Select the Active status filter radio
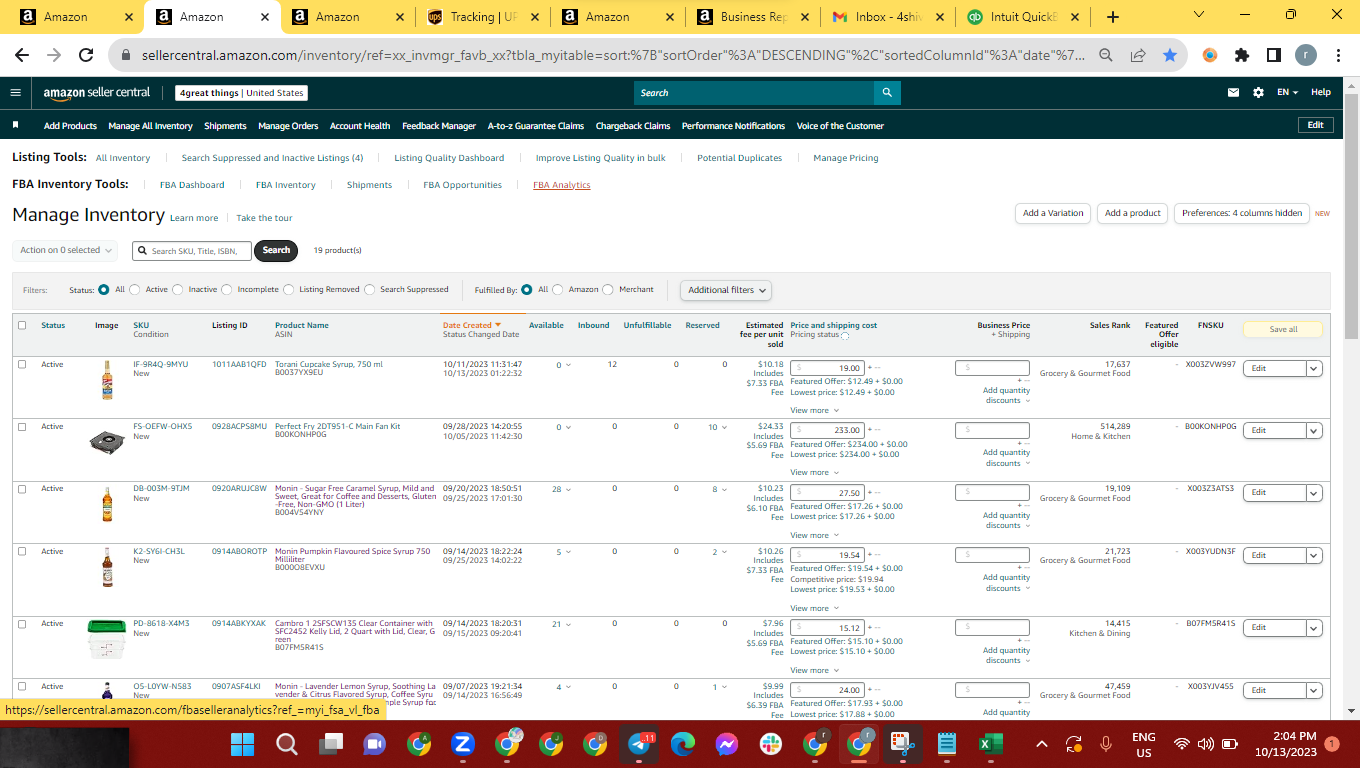Screen dimensions: 1360x768 tap(135, 290)
